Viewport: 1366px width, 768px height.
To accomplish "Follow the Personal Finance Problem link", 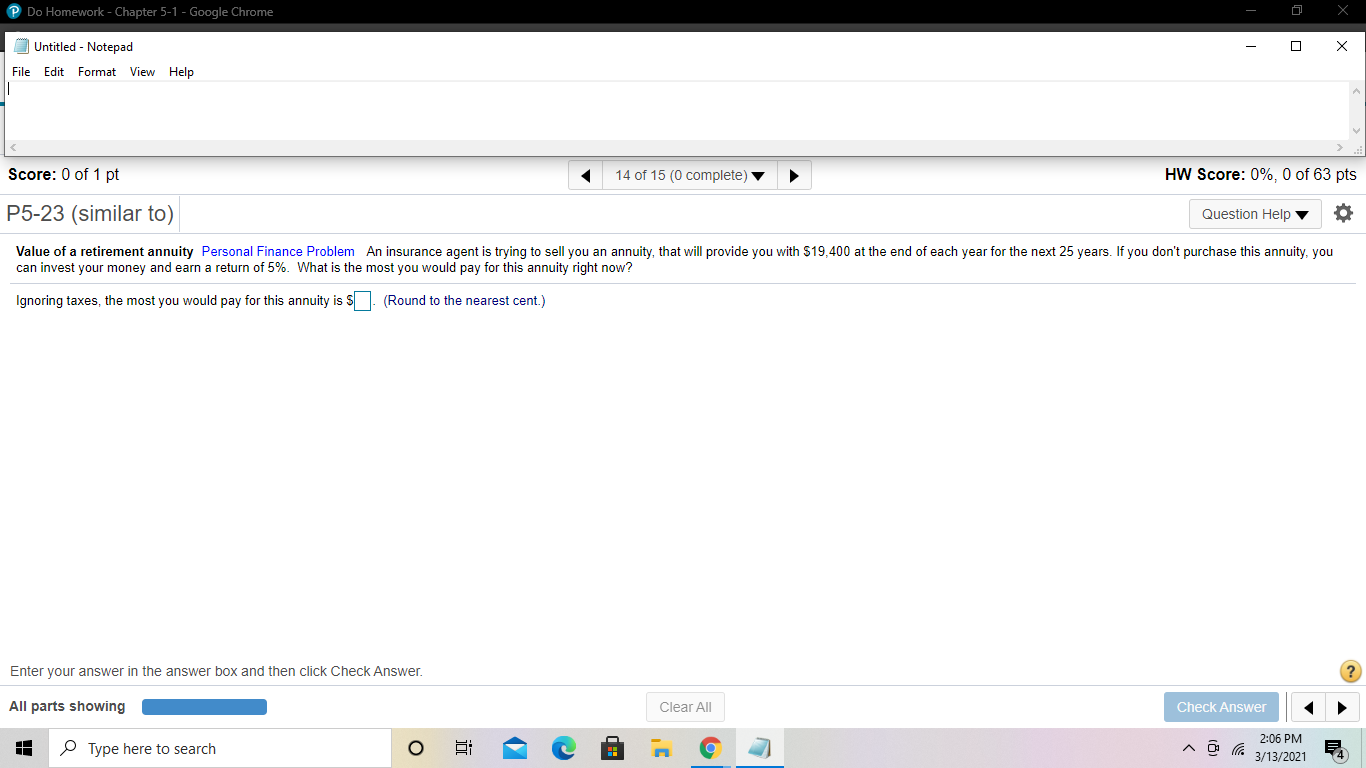I will (278, 251).
